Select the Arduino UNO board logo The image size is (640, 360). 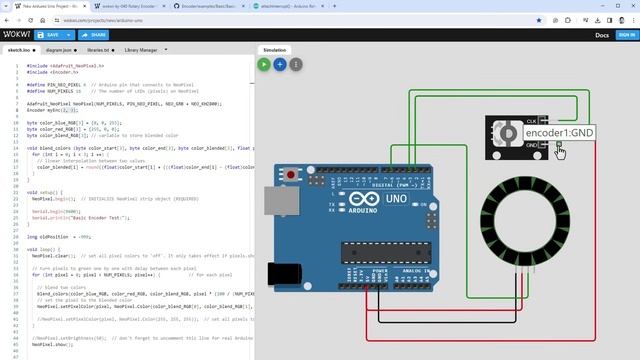pos(364,199)
